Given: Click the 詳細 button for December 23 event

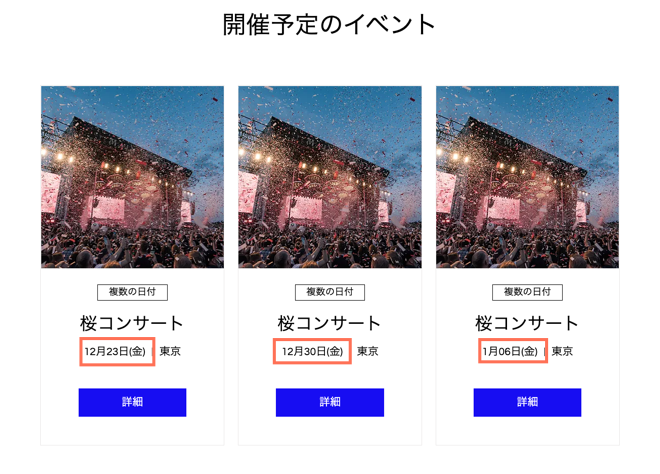Looking at the screenshot, I should [132, 402].
